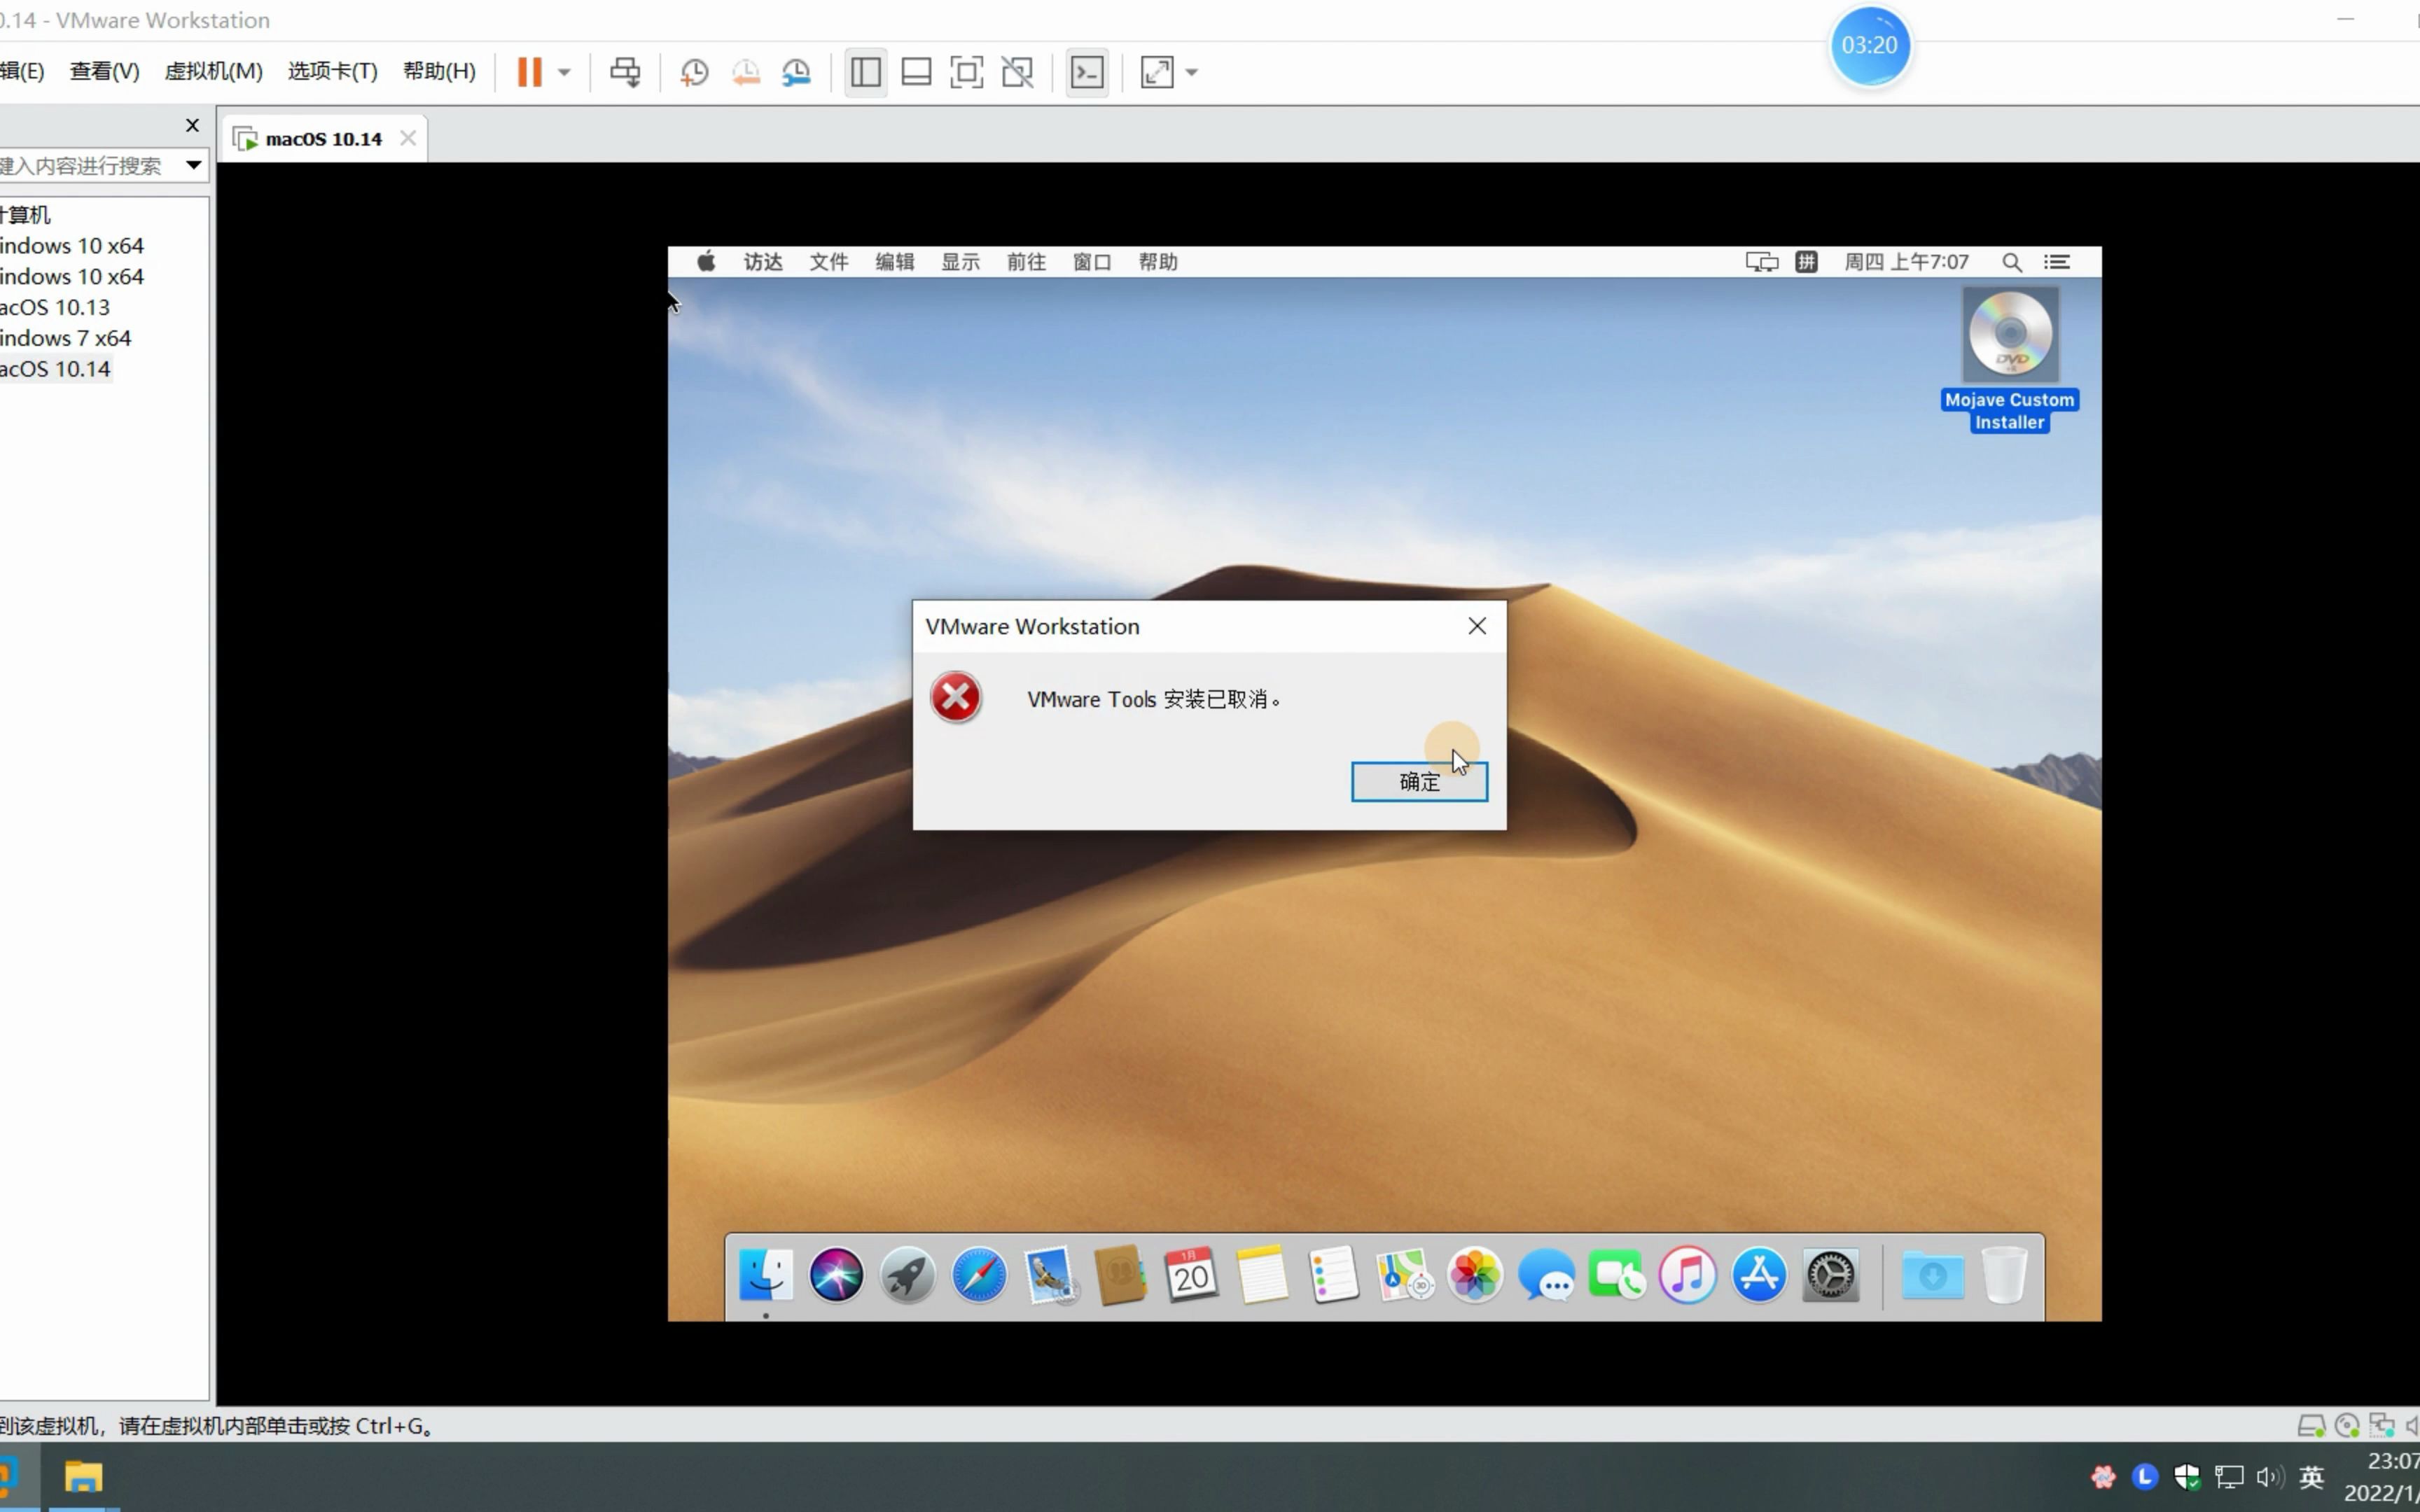Open iTunes from the Dock
This screenshot has height=1512, width=2420.
coord(1689,1275)
